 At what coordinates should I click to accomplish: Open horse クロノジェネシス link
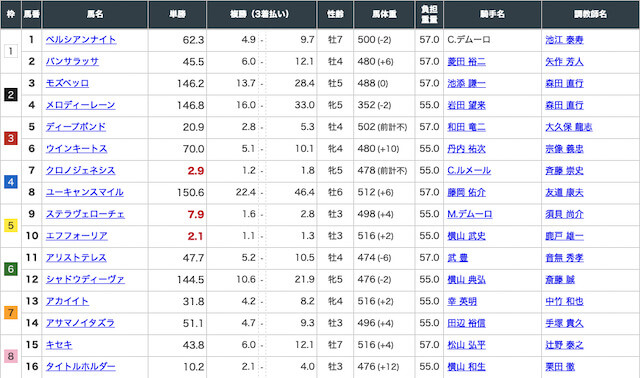80,170
